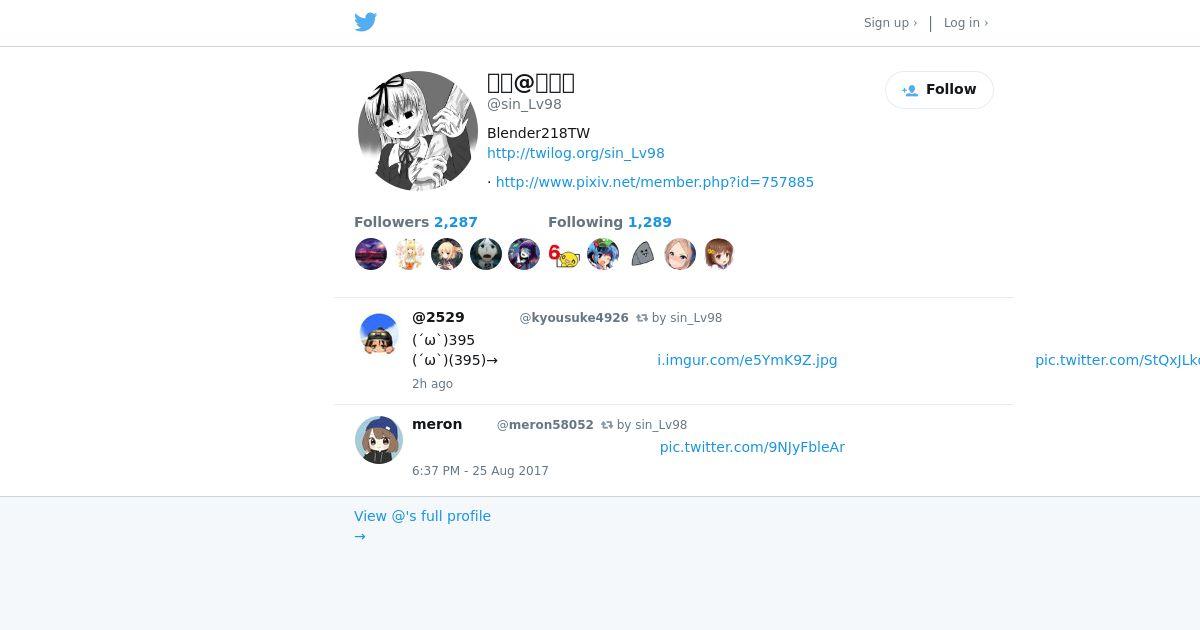Open the pixiv.net member profile link
The width and height of the screenshot is (1200, 630).
point(655,182)
